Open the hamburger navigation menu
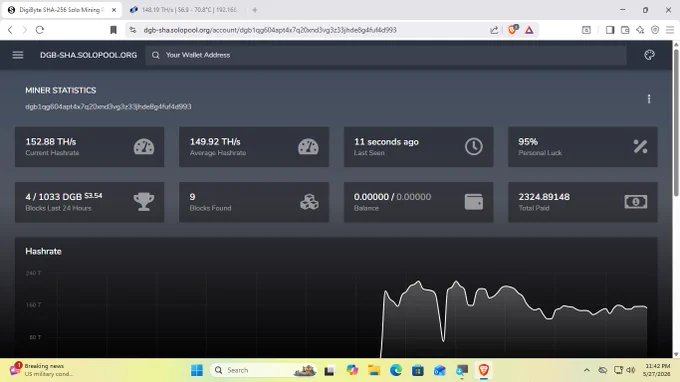680x382 pixels. pyautogui.click(x=18, y=55)
